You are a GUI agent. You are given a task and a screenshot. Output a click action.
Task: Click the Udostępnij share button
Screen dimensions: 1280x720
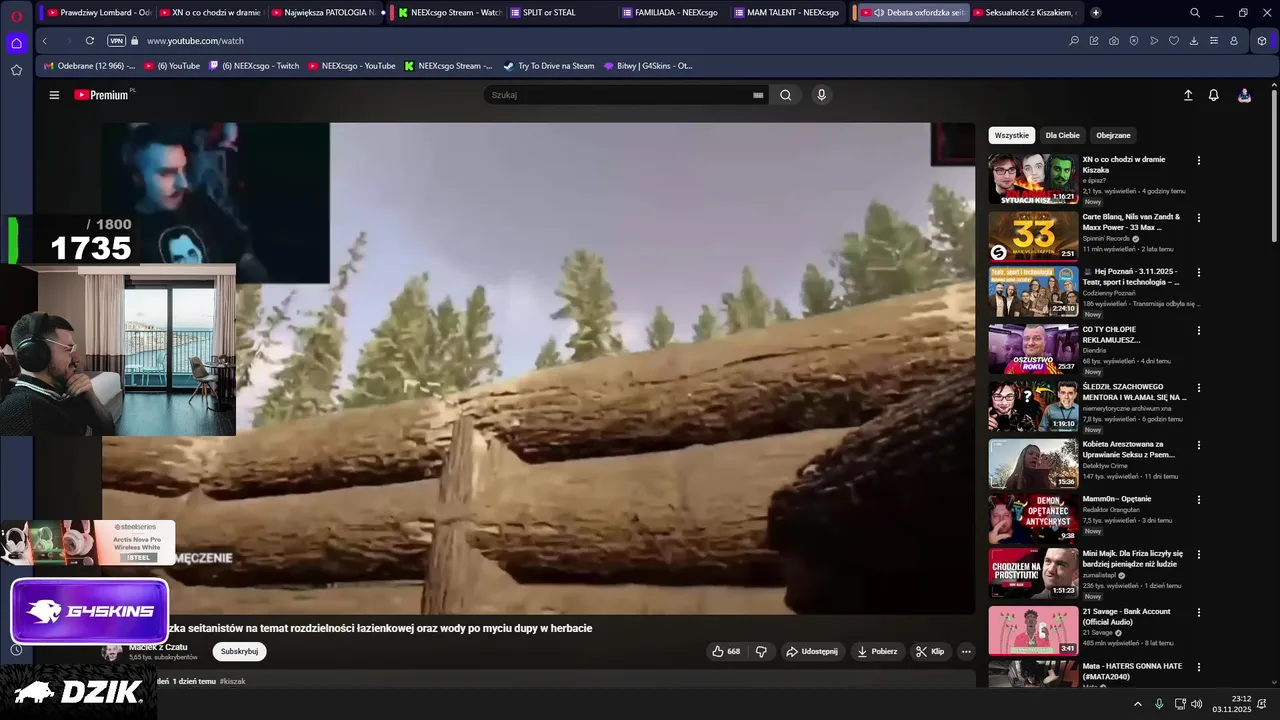tap(812, 652)
